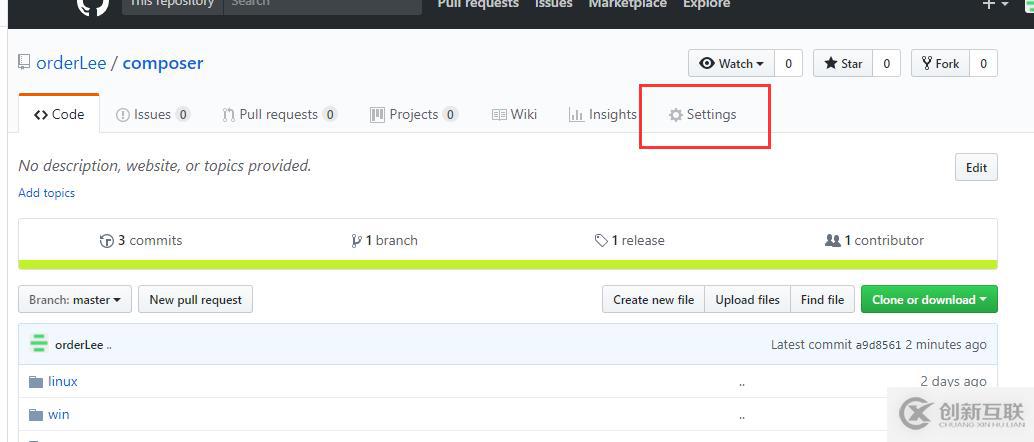Viewport: 1034px width, 442px height.
Task: Open the forks count next to Fork
Action: (x=983, y=63)
